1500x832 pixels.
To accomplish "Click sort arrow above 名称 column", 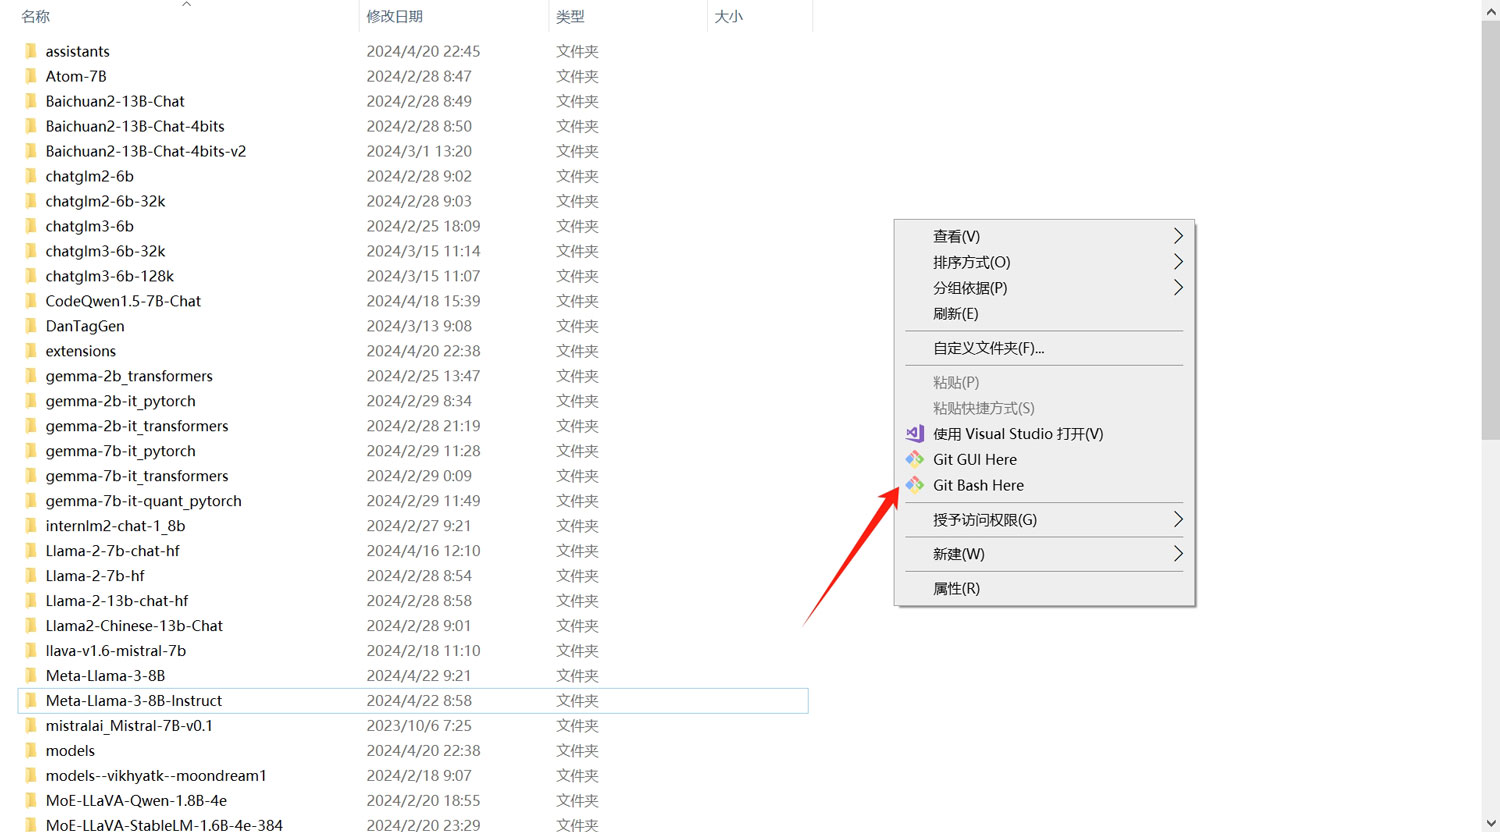I will click(186, 4).
